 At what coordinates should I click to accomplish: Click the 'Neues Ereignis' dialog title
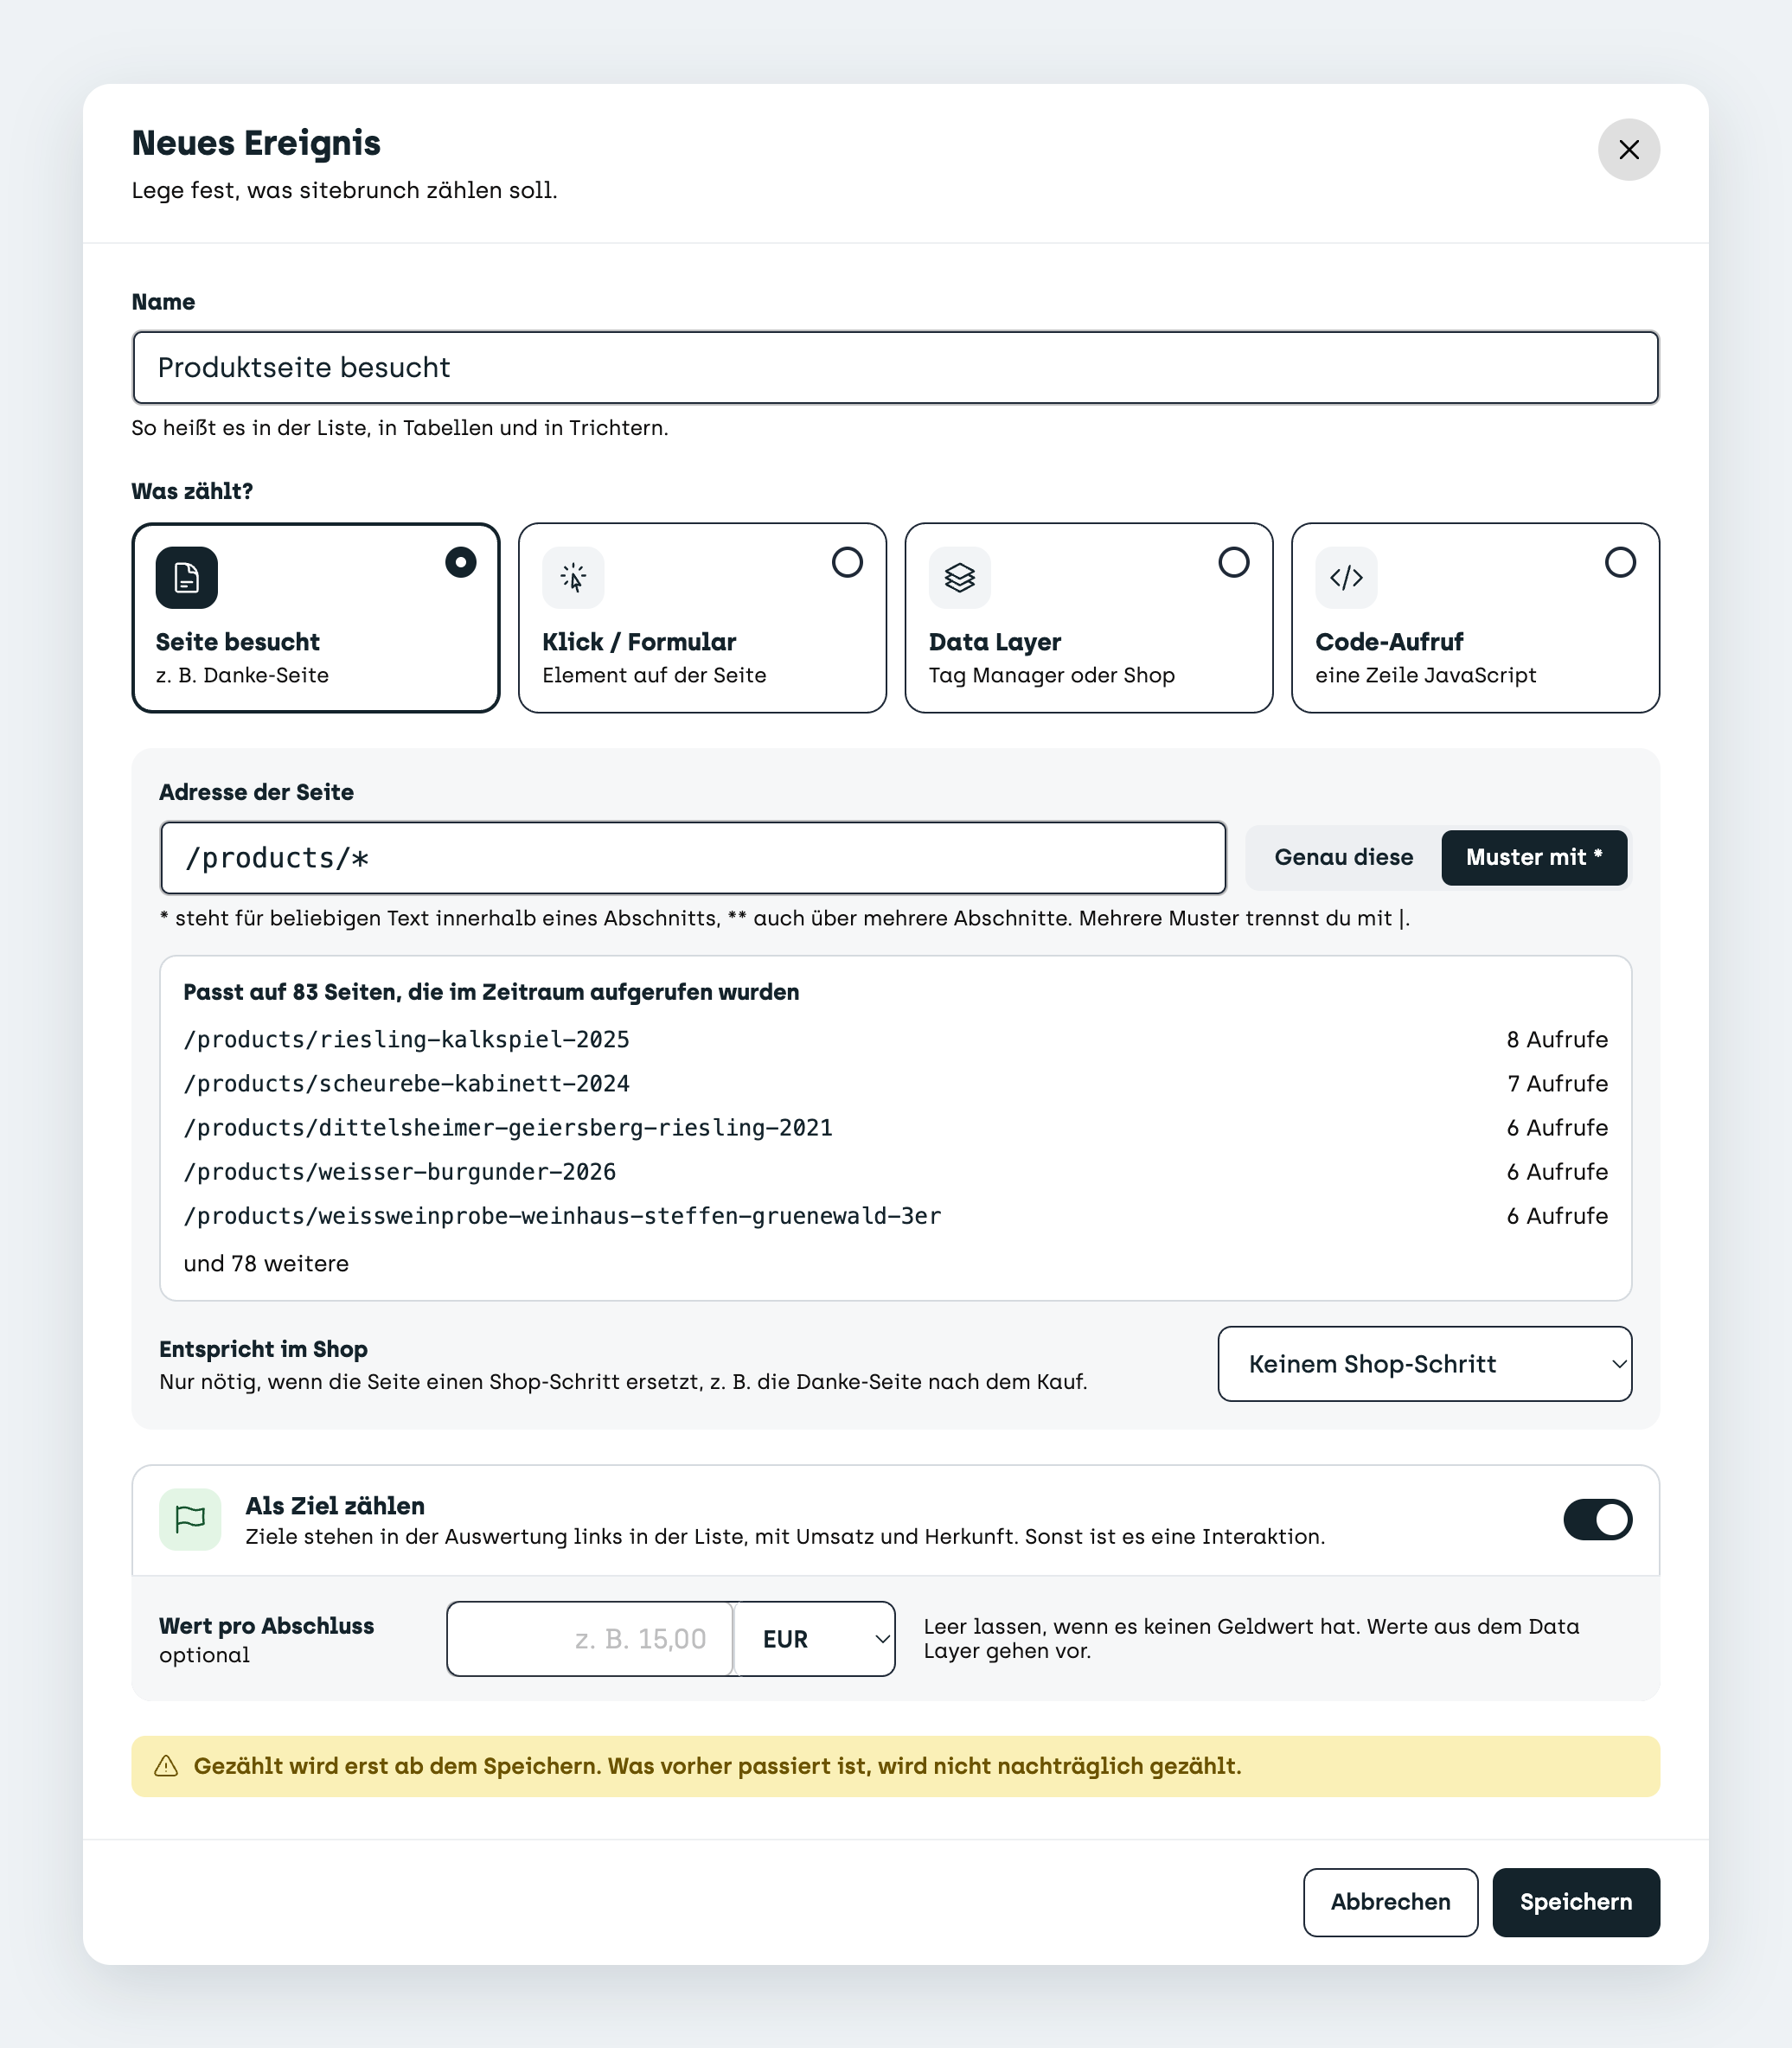point(256,143)
